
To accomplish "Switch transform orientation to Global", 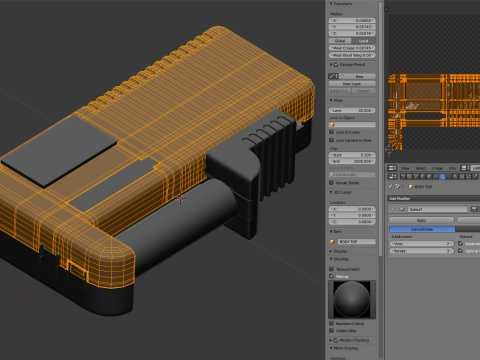I will tap(340, 41).
